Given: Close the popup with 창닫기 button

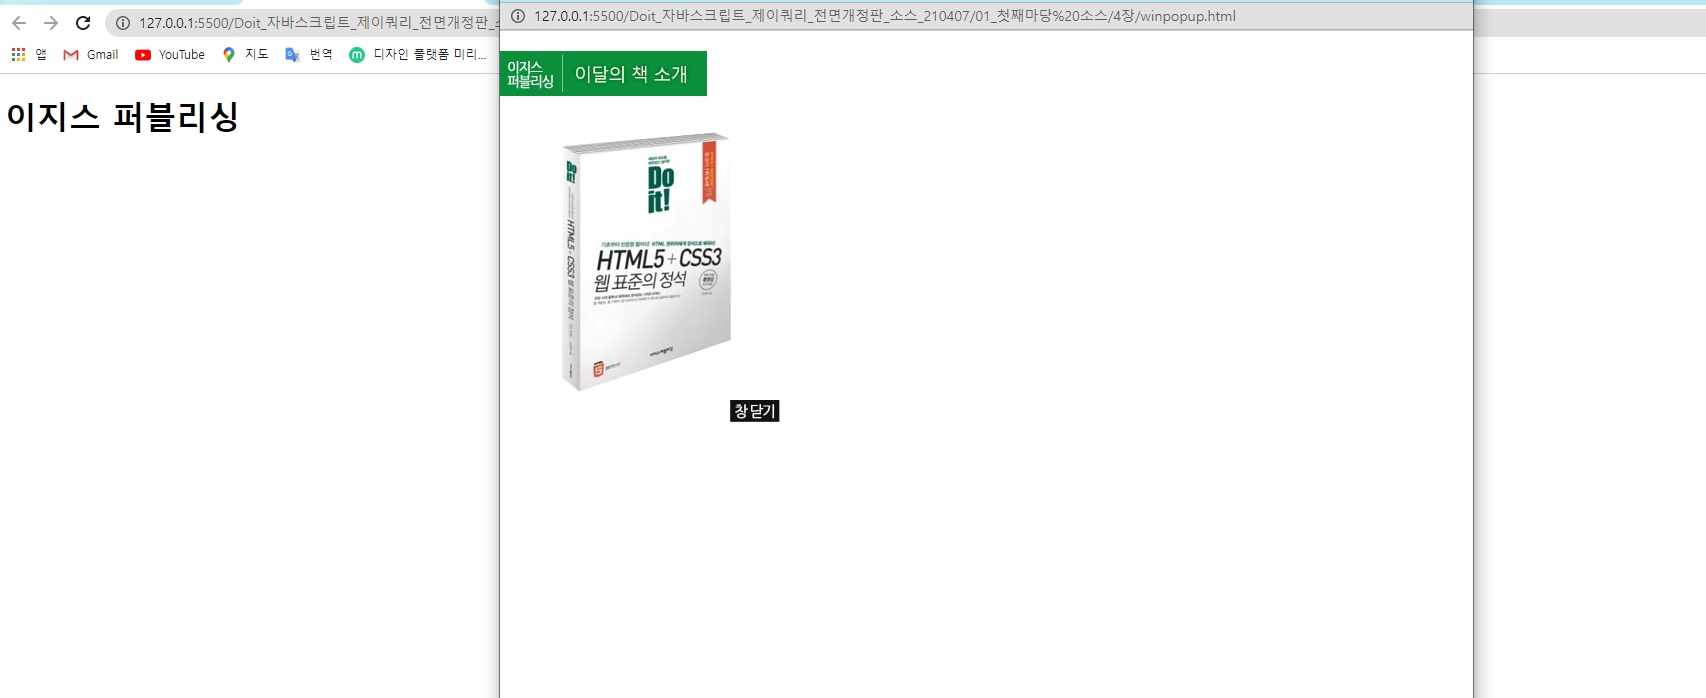Looking at the screenshot, I should pos(755,411).
